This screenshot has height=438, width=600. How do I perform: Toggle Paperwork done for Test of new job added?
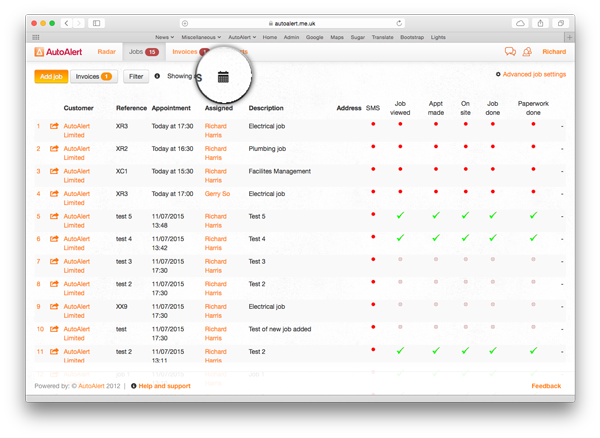tap(533, 327)
